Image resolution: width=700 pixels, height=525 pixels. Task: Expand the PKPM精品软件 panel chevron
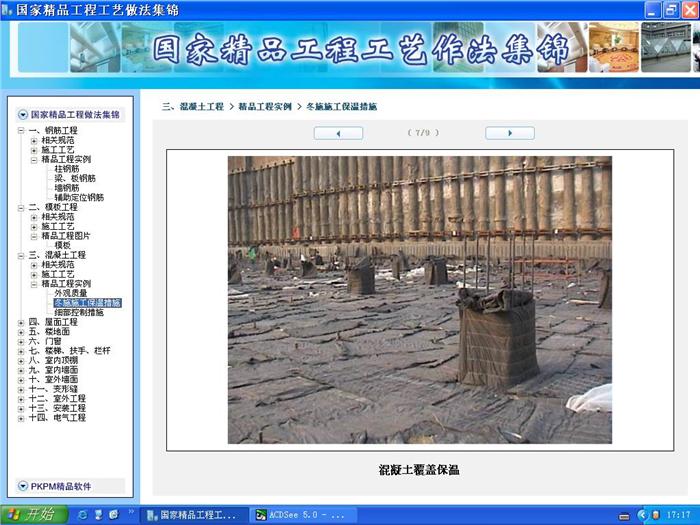coord(23,486)
